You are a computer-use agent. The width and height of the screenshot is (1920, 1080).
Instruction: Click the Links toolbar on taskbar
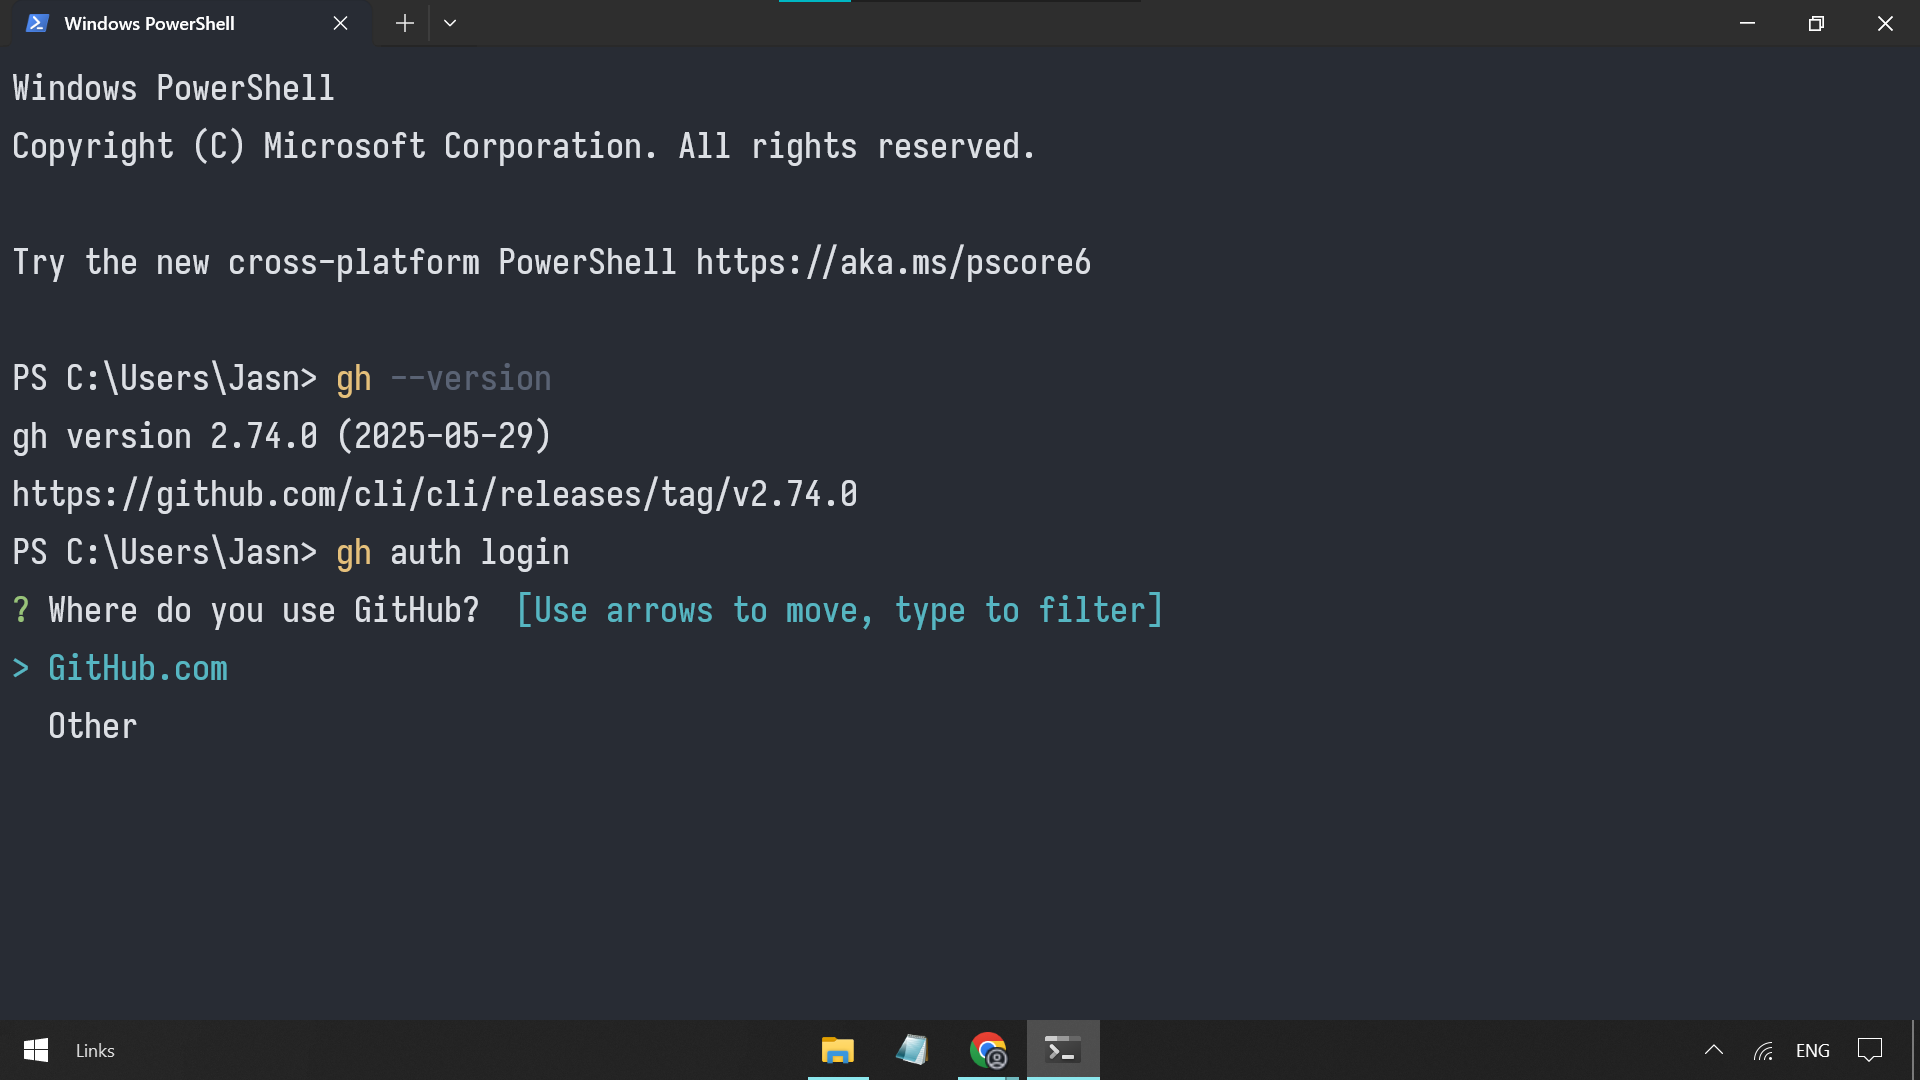(95, 1051)
